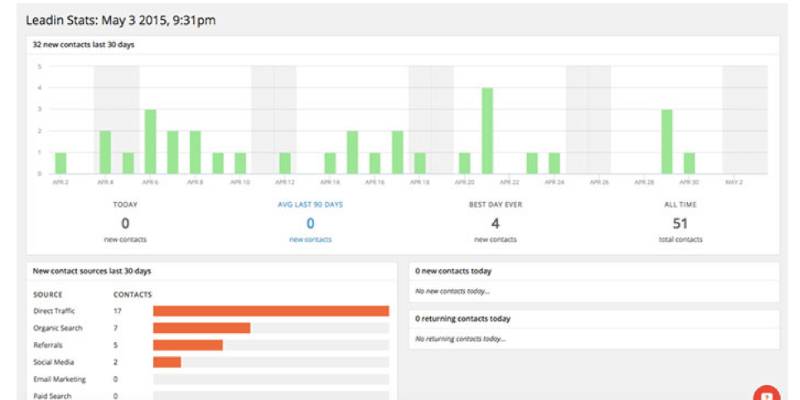Open the 0 returning contacts today panel header
Screen dimensions: 800x400
pyautogui.click(x=594, y=319)
